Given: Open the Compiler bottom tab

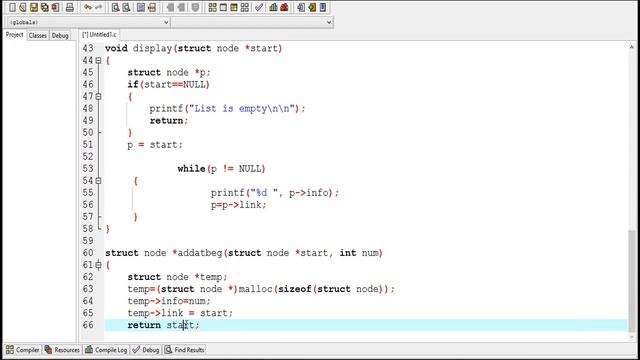Looking at the screenshot, I should [x=22, y=350].
